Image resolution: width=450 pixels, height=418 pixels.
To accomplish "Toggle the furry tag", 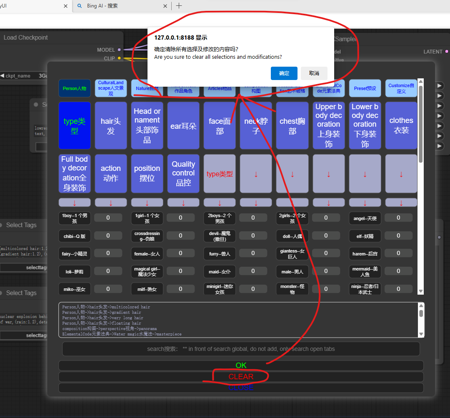I will (x=220, y=254).
